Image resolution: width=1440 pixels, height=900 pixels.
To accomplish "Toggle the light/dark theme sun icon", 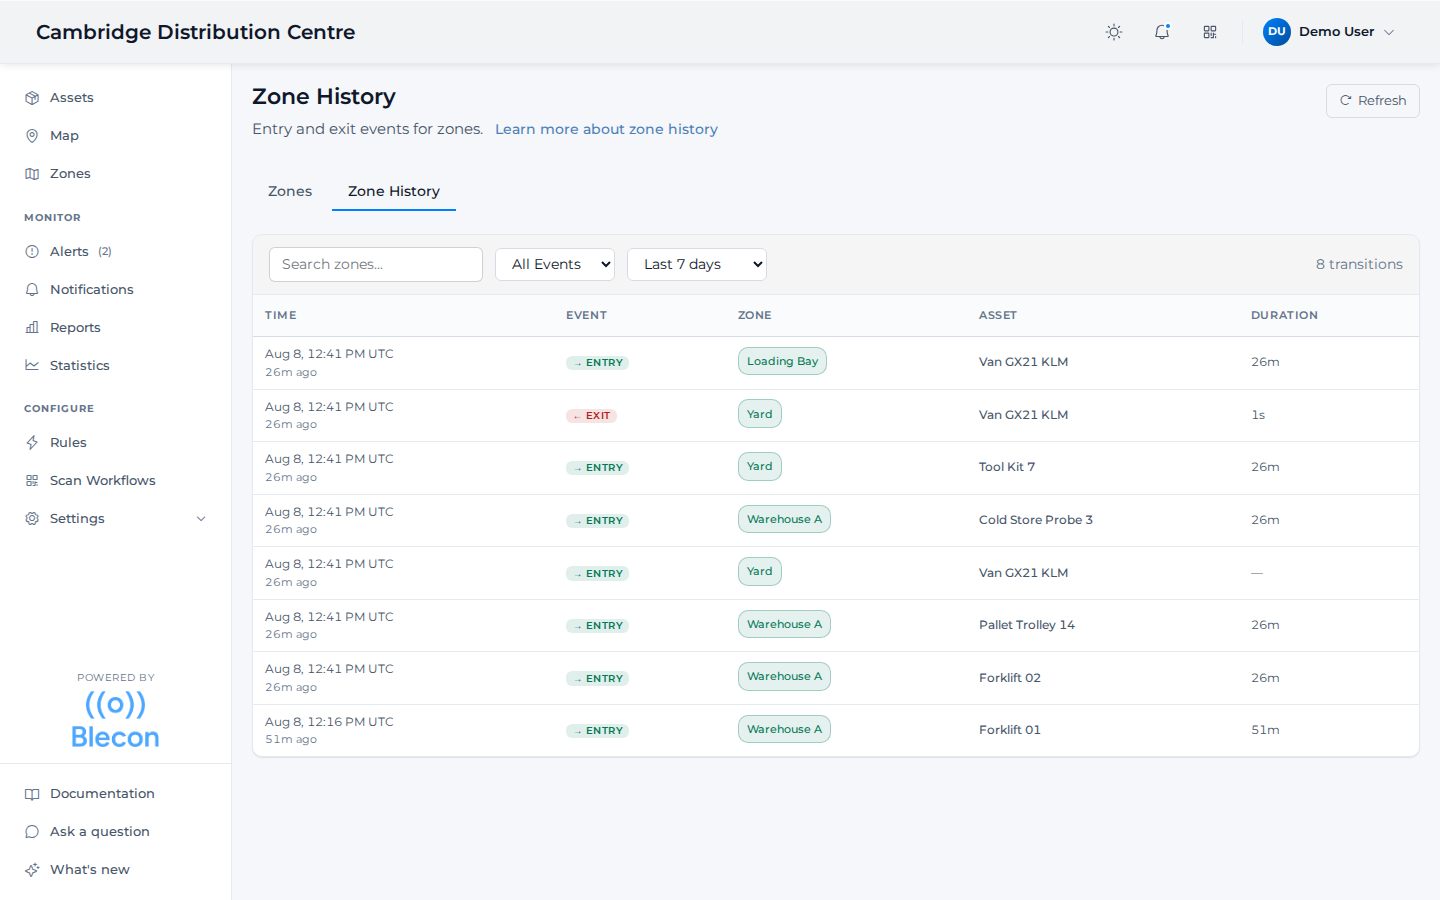I will (1114, 32).
